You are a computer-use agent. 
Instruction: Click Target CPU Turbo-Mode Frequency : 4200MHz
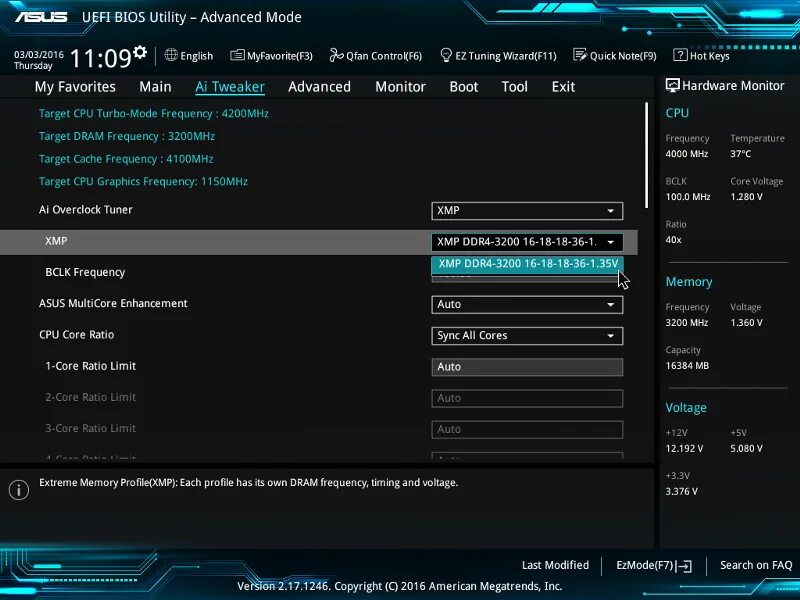click(x=154, y=114)
